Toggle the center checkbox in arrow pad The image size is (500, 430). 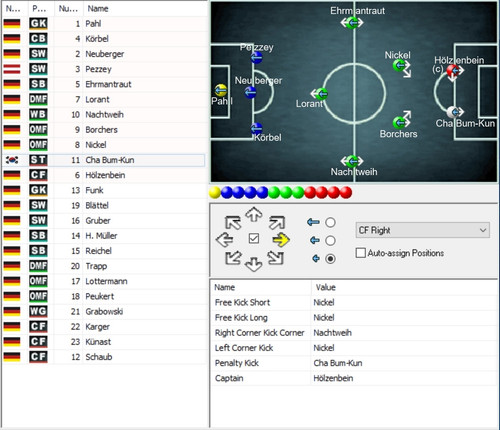(254, 239)
